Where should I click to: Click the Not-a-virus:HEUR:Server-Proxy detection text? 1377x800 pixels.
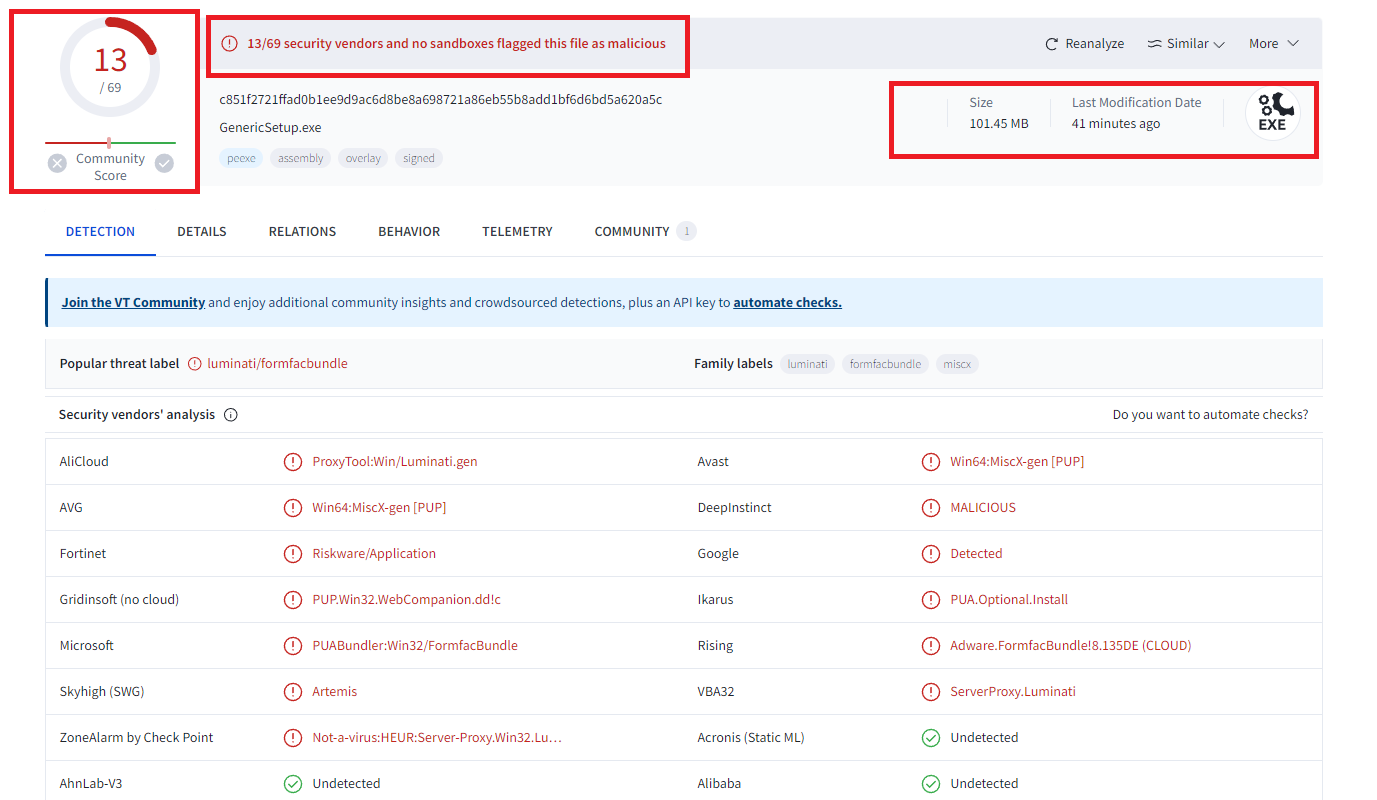click(437, 738)
